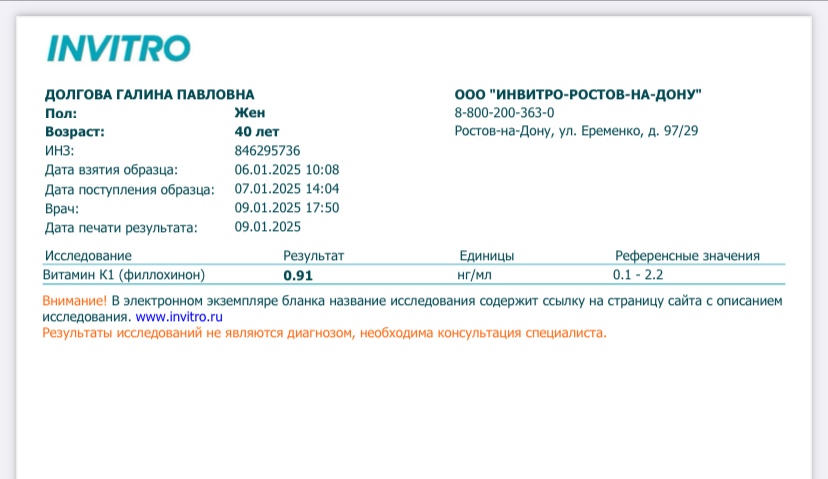Click the INVITRO logo
This screenshot has width=828, height=479.
(119, 49)
